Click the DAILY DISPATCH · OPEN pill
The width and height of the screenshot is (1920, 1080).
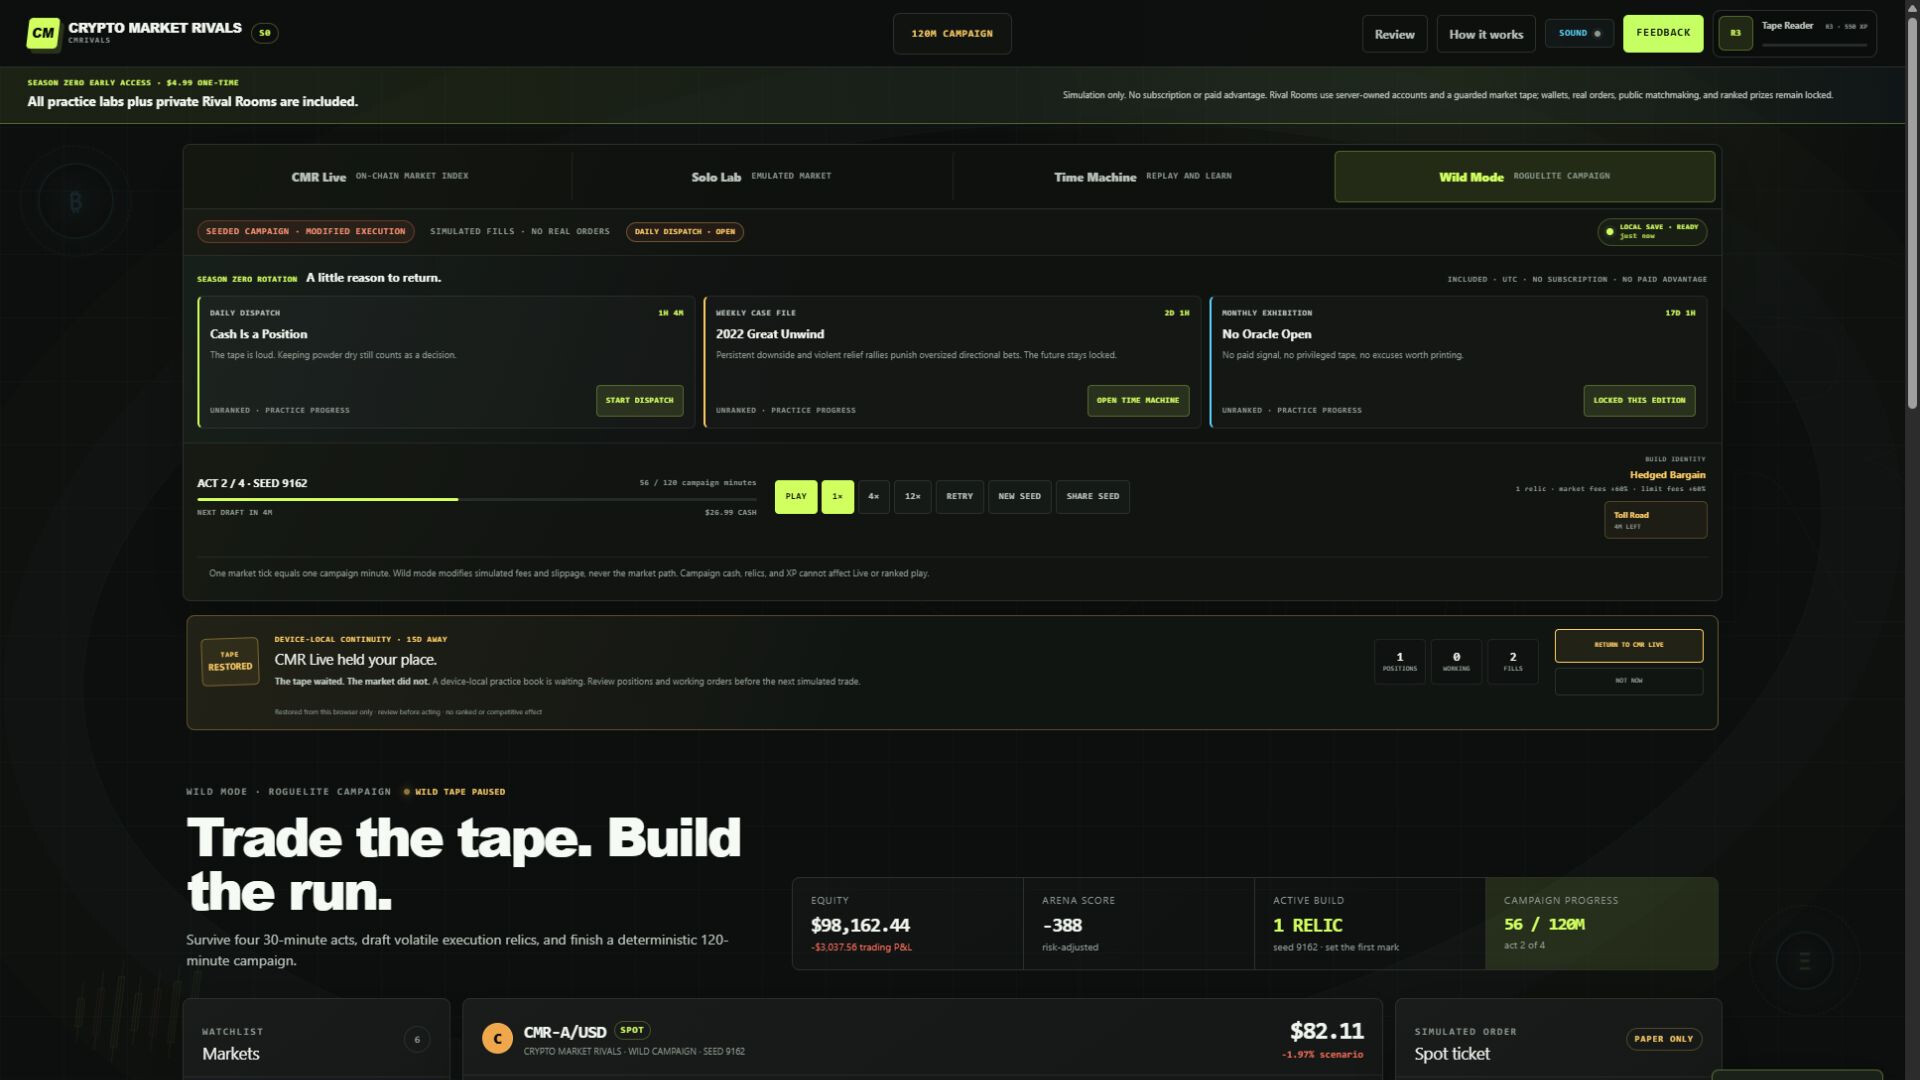684,232
